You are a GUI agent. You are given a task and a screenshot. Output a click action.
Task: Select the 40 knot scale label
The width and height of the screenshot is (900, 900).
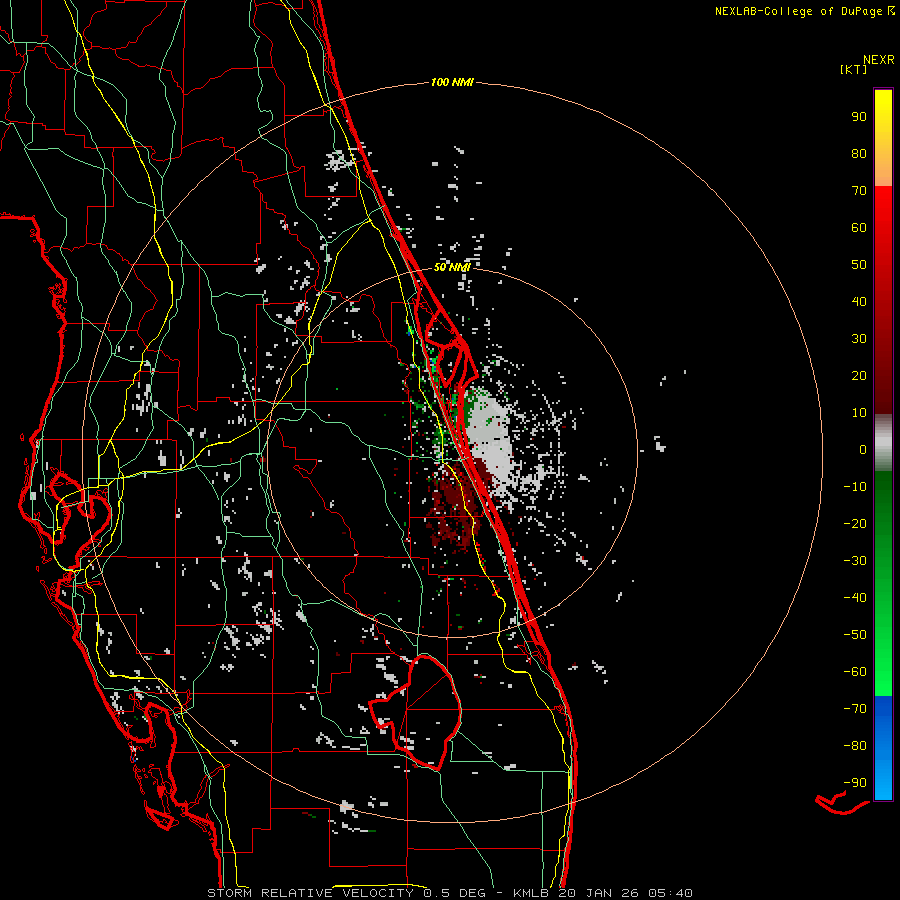click(x=859, y=302)
